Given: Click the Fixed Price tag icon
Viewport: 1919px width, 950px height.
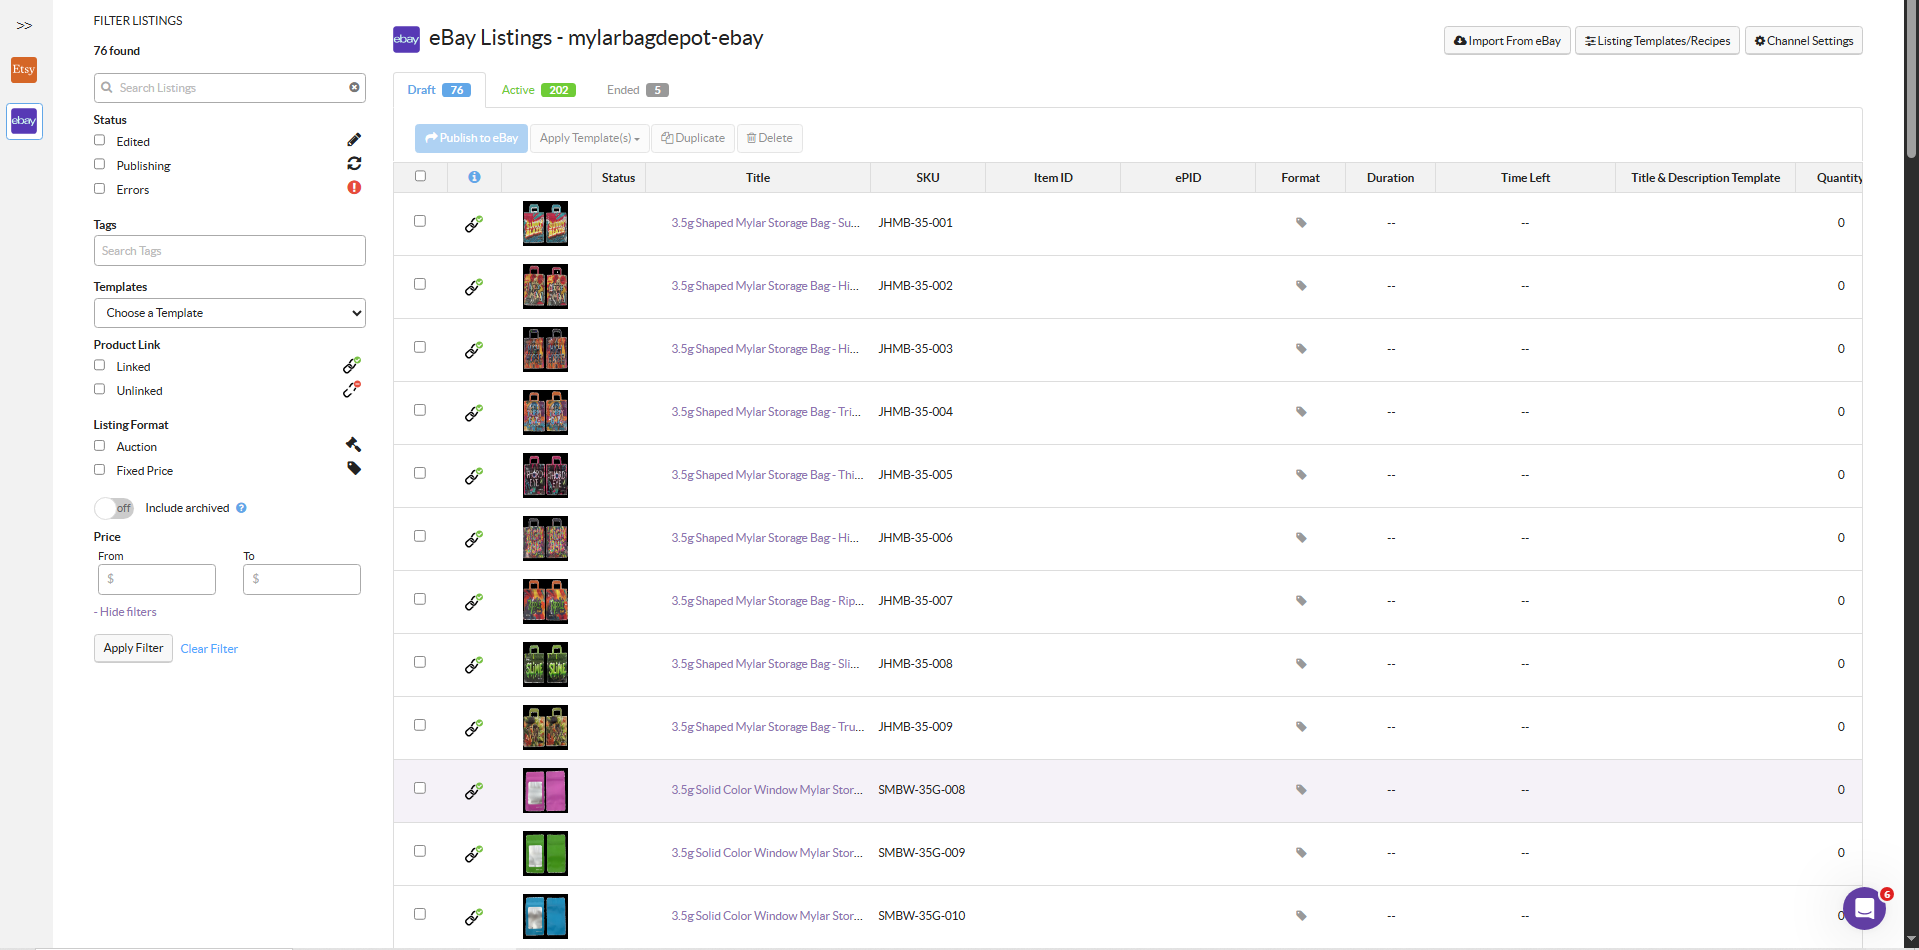Looking at the screenshot, I should coord(354,469).
